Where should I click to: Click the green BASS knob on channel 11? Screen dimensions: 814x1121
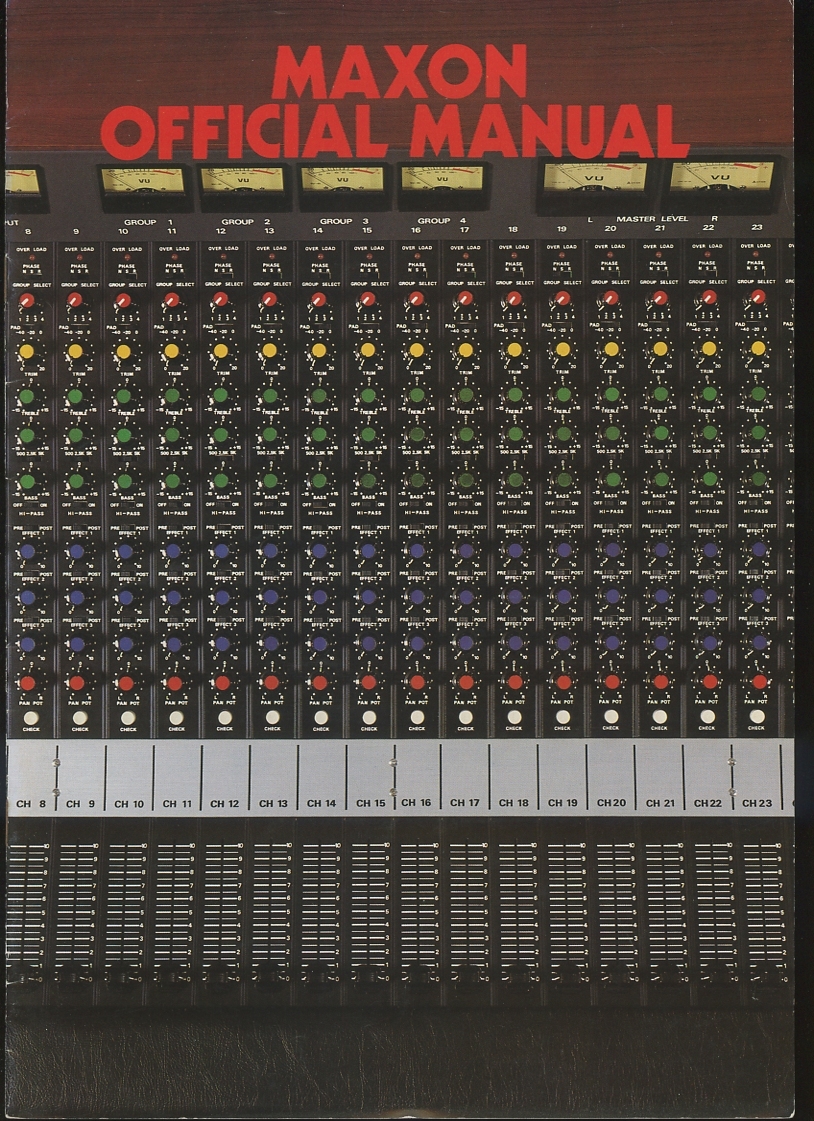click(172, 480)
